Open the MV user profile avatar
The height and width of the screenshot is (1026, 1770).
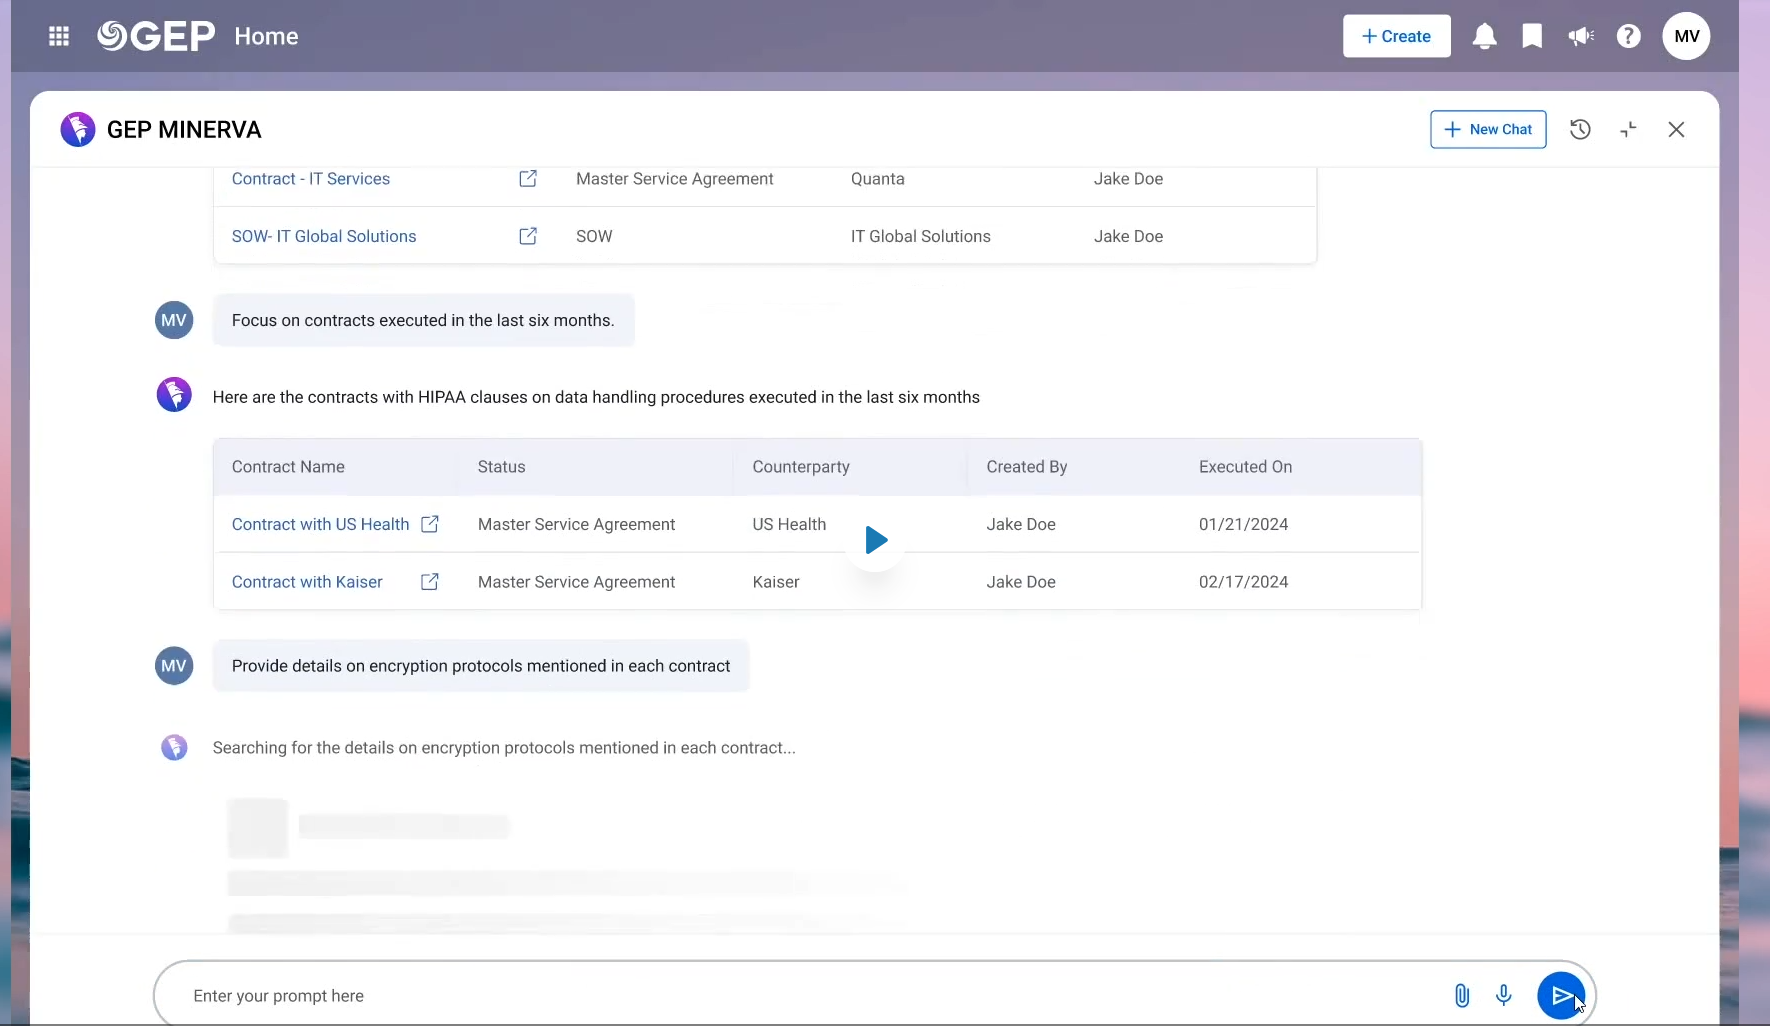pyautogui.click(x=1686, y=37)
